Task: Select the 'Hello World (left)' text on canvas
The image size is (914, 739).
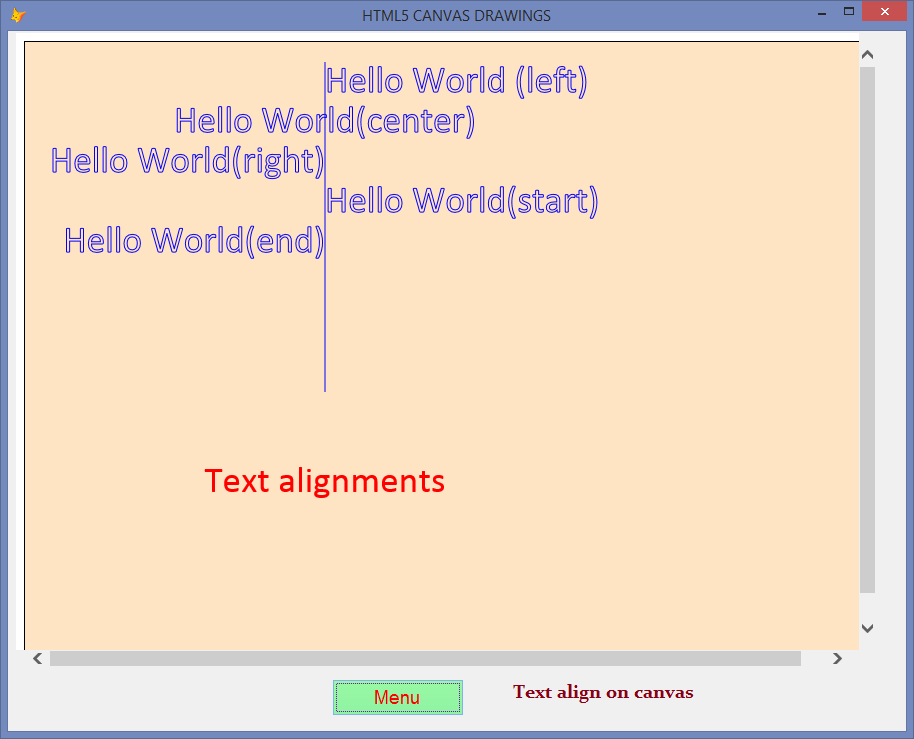Action: tap(456, 81)
